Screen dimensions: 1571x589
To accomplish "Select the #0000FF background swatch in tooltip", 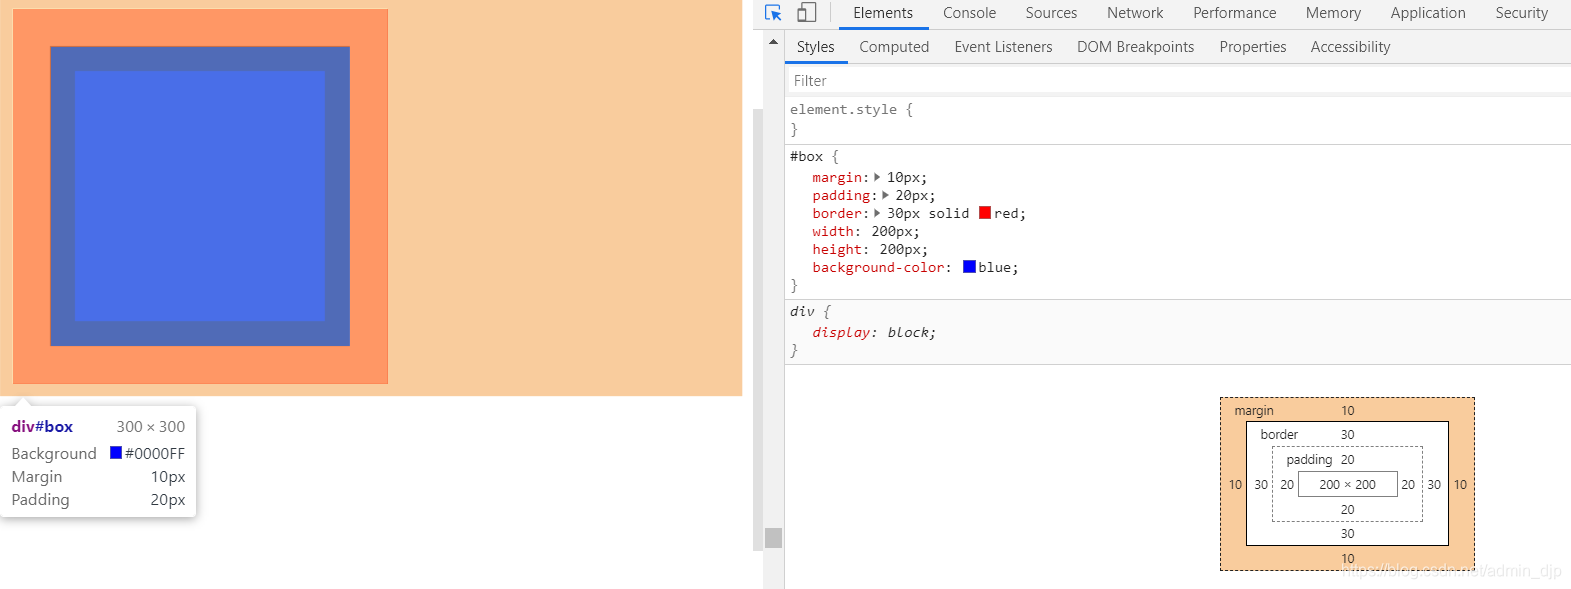I will [116, 453].
